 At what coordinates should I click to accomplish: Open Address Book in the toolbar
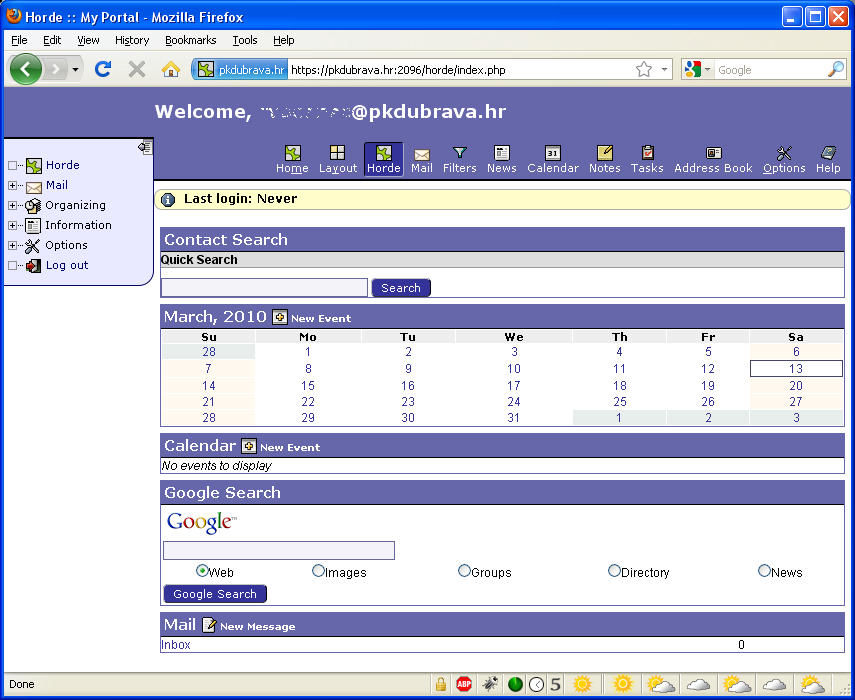(713, 159)
